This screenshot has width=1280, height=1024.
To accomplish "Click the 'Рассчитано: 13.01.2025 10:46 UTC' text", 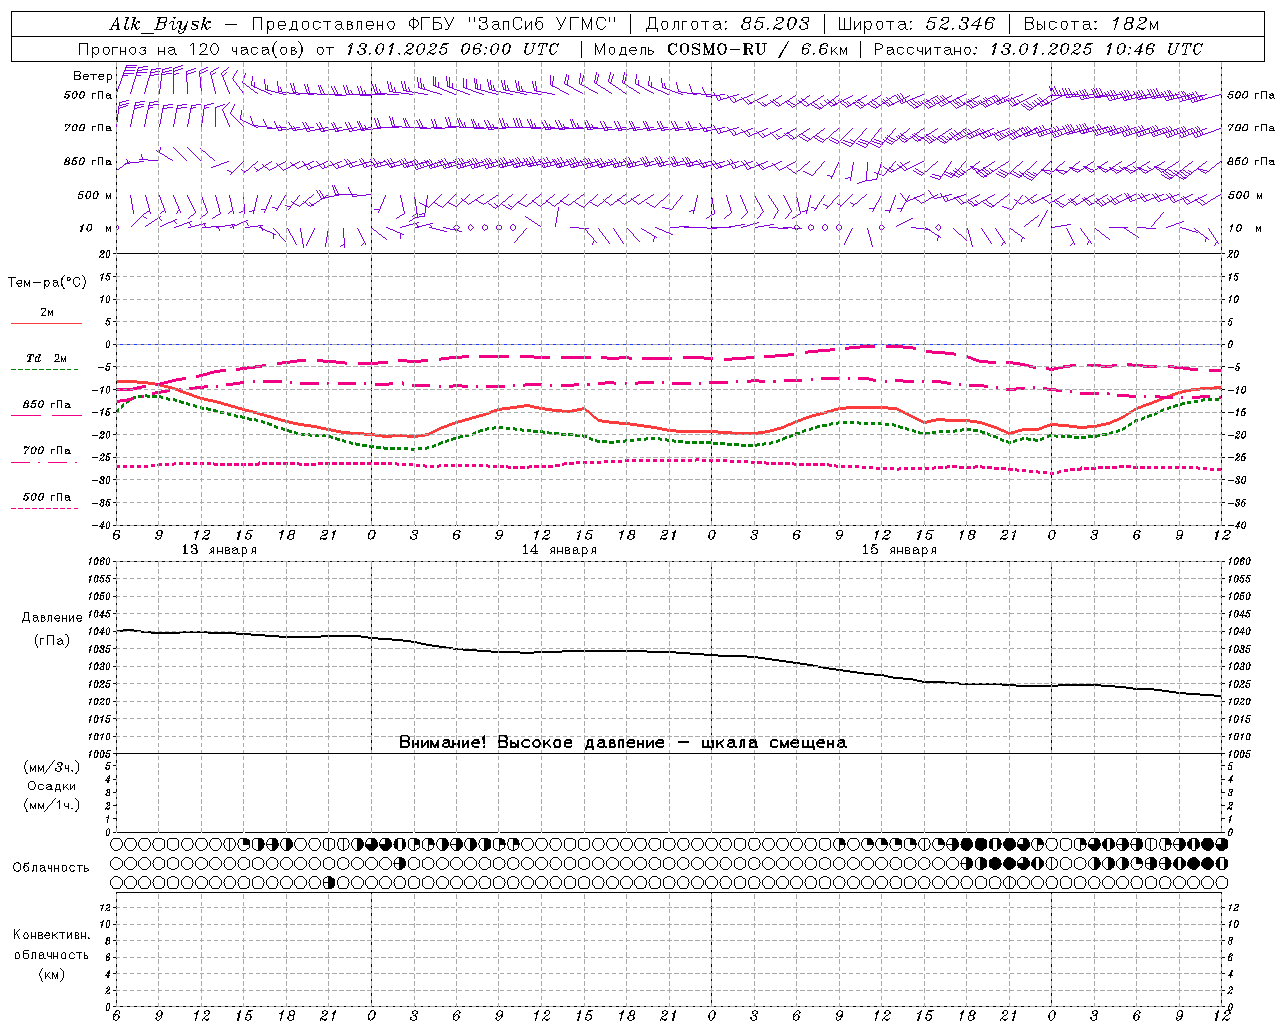I will [x=1038, y=49].
